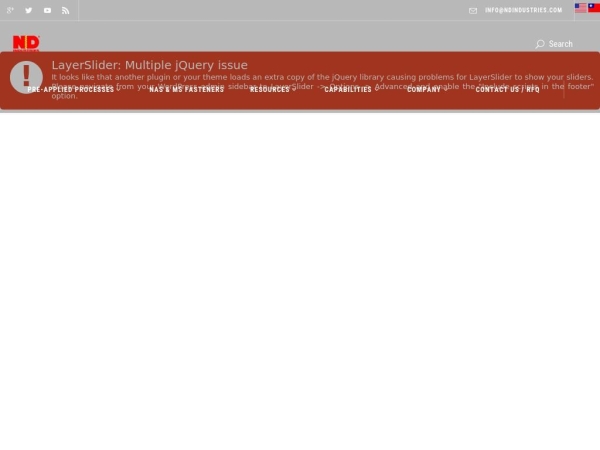This screenshot has height=450, width=600.
Task: Click the LayerSlider: Multiple jQuery issue heading
Action: [150, 65]
